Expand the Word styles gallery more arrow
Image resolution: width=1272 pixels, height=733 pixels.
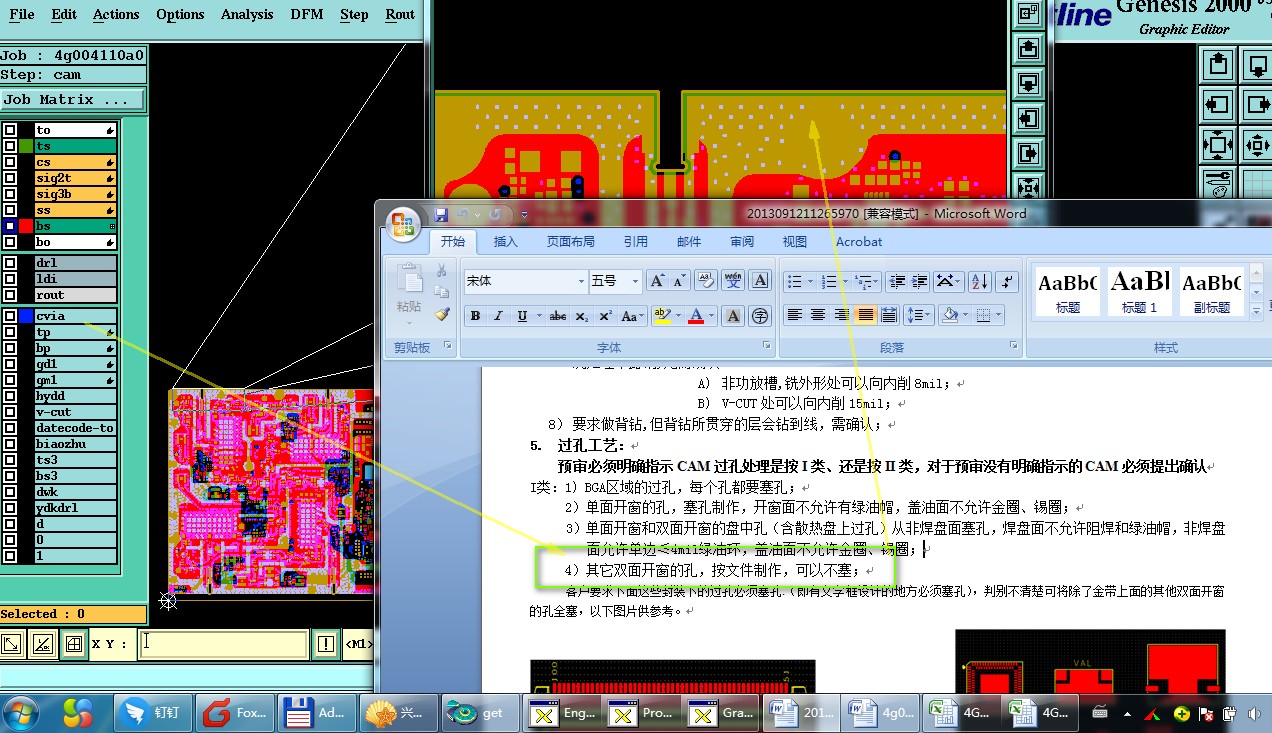pos(1257,312)
